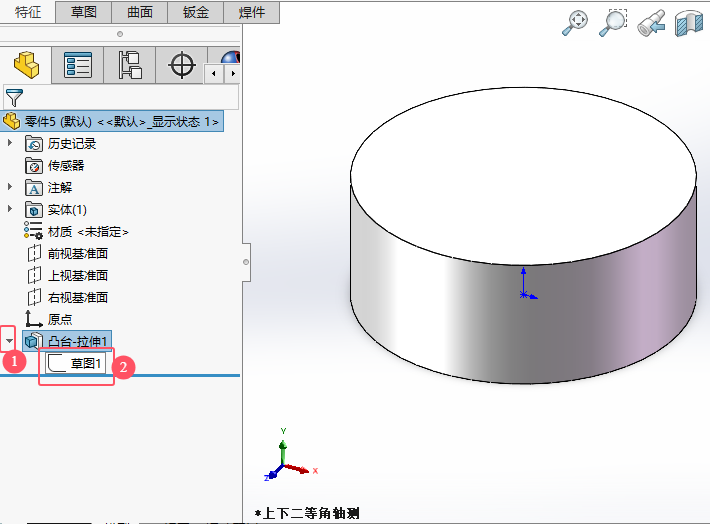Expand the 注解 folder arrow
Image resolution: width=710 pixels, height=524 pixels.
click(x=10, y=187)
